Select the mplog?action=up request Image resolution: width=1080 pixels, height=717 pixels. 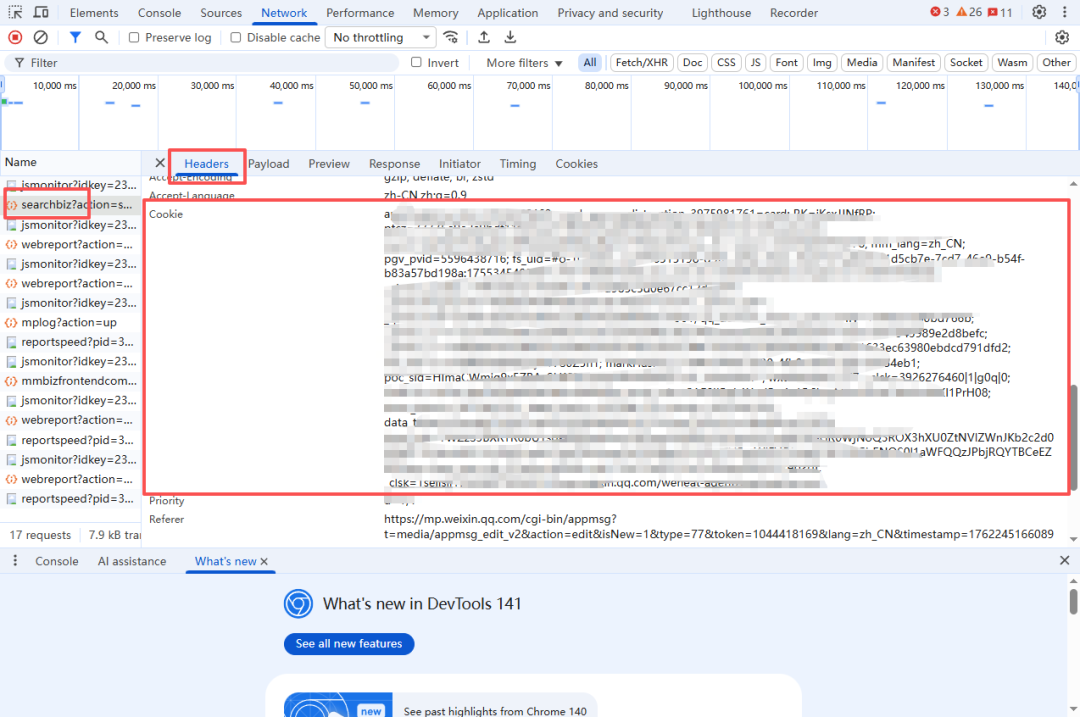click(x=70, y=322)
